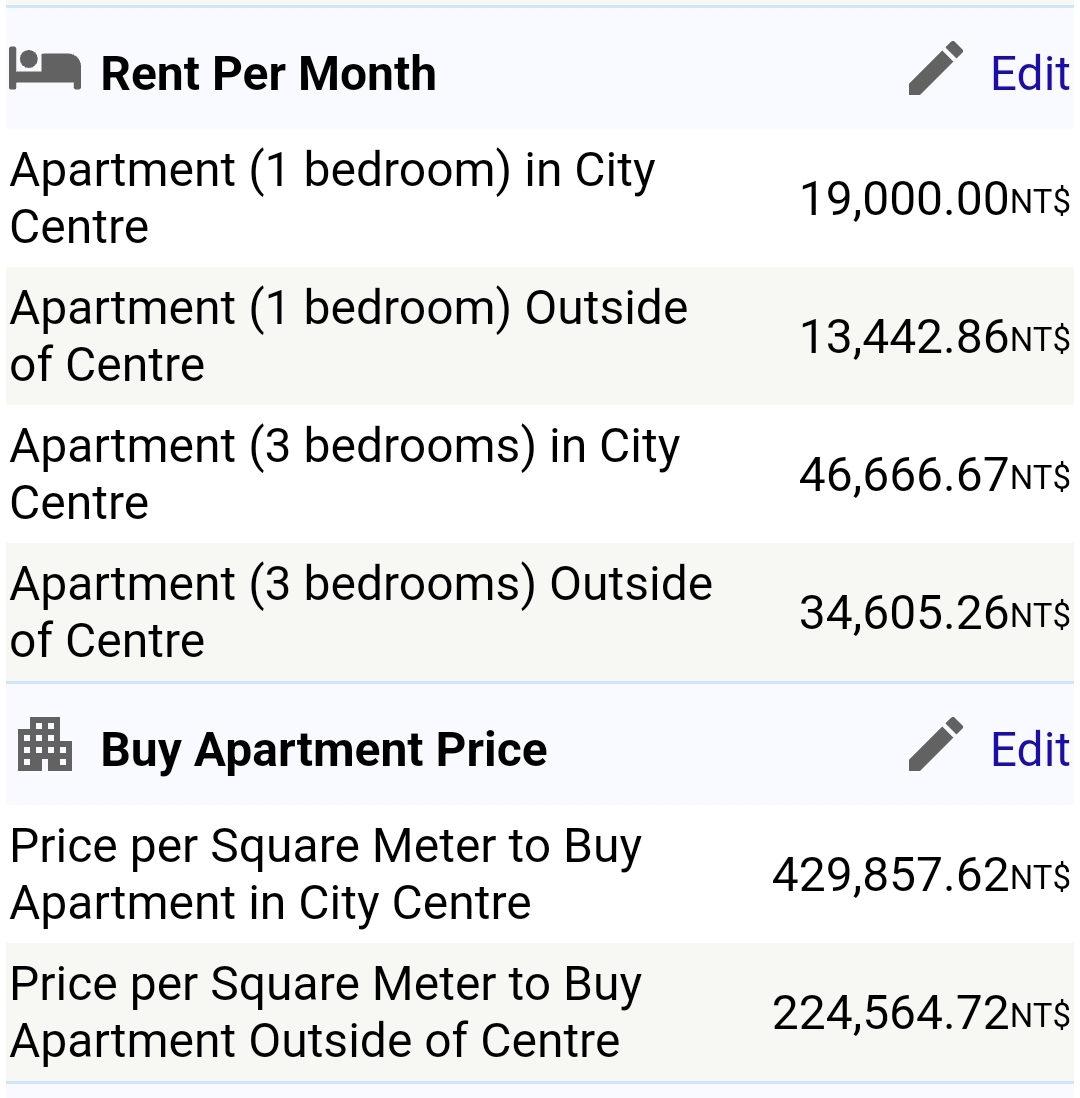Click the building icon beside Buy Apartment Price
1080x1098 pixels.
point(45,744)
